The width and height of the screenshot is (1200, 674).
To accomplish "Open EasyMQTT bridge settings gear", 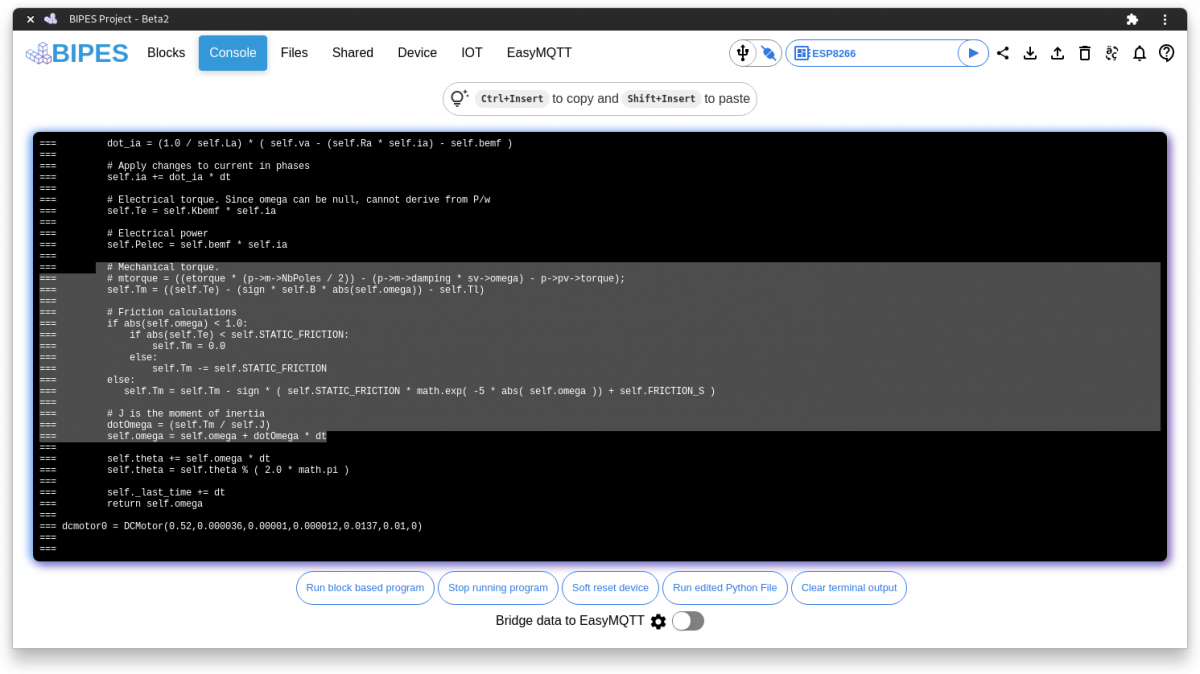I will coord(658,621).
